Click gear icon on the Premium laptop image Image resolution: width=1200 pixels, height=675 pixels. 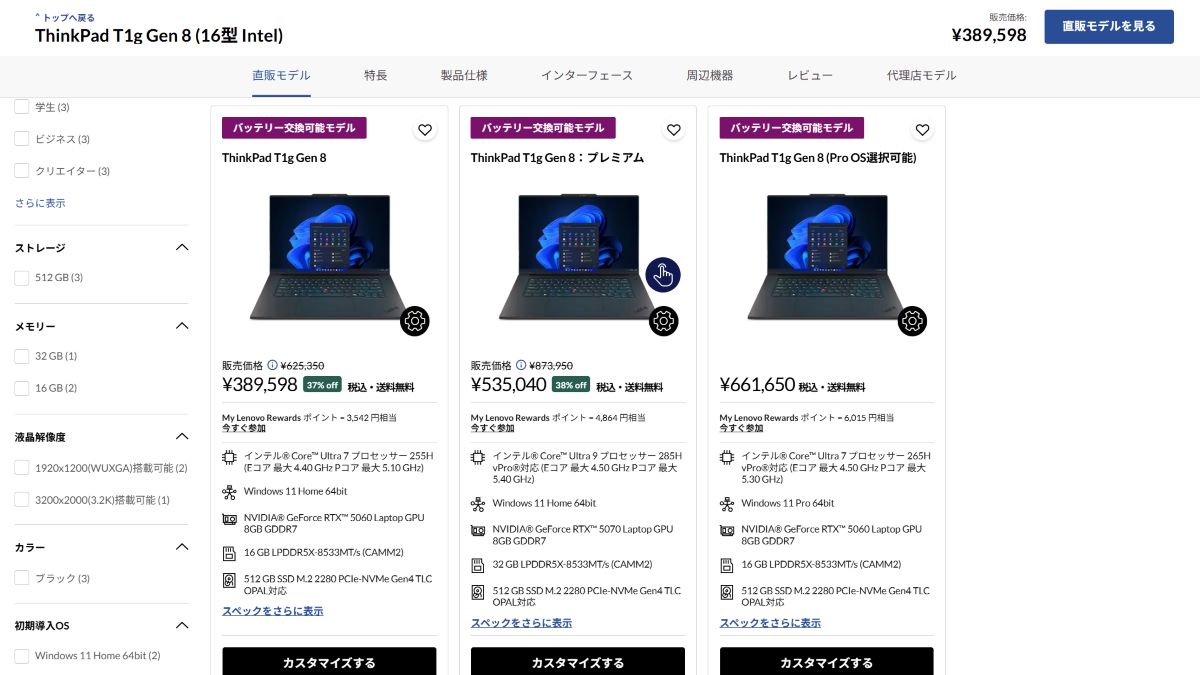pyautogui.click(x=664, y=321)
